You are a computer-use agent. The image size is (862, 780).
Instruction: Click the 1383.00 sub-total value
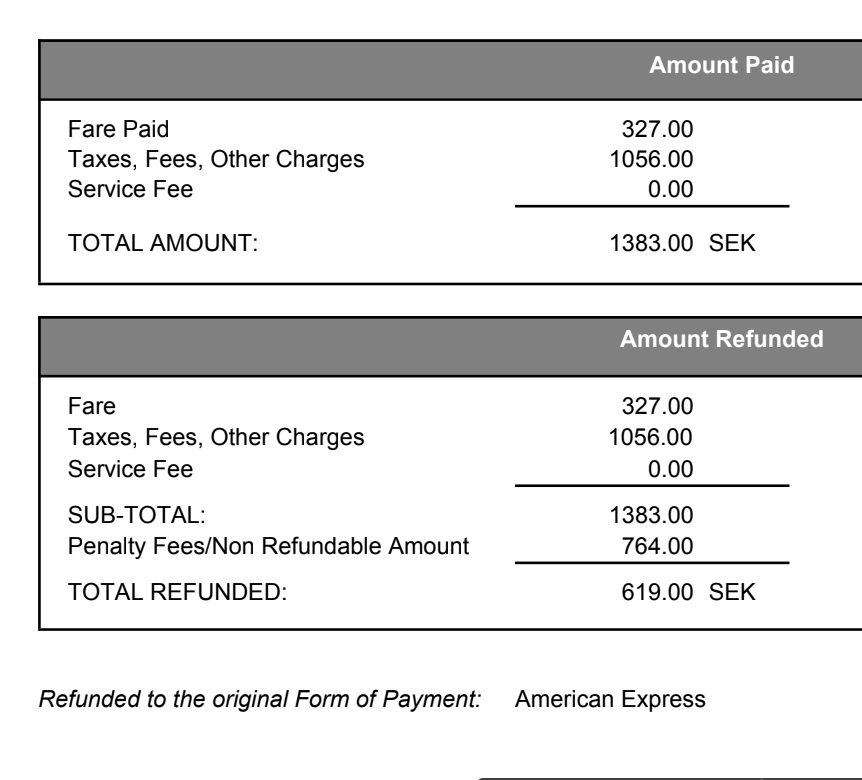pyautogui.click(x=653, y=517)
